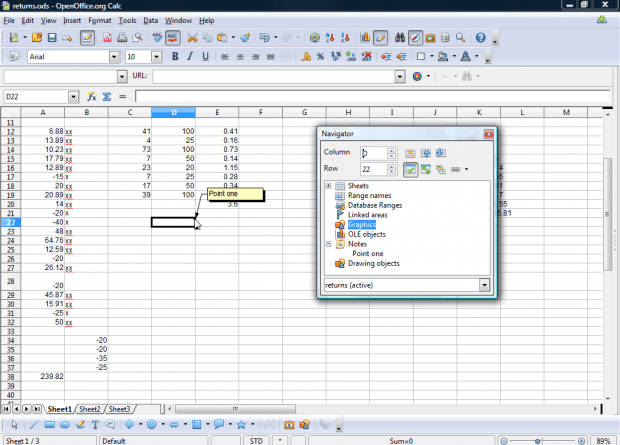Toggle Italic formatting
The height and width of the screenshot is (445, 620).
[x=190, y=57]
